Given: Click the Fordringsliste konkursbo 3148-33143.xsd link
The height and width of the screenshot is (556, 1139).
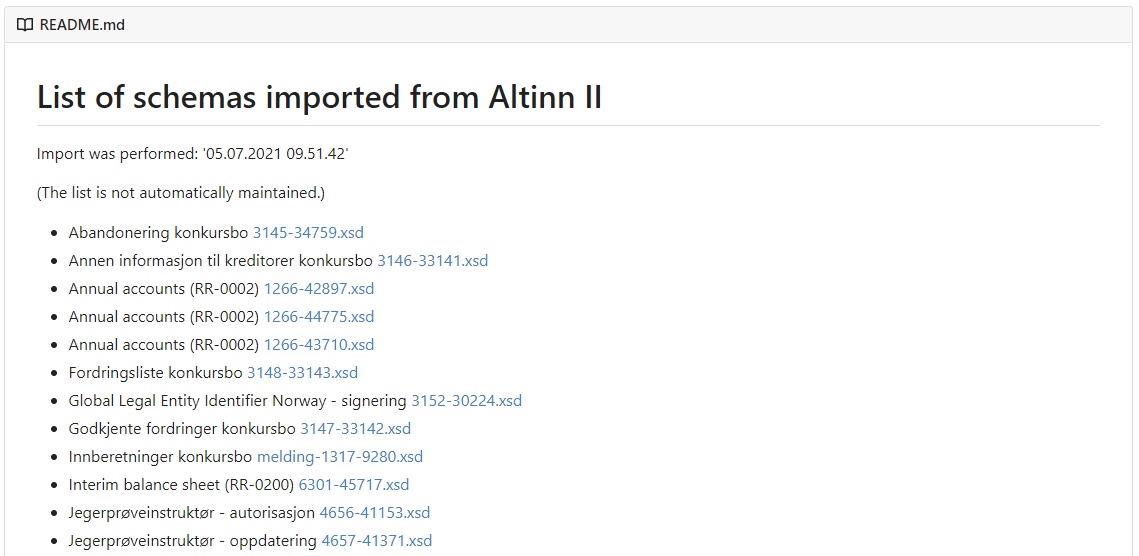Looking at the screenshot, I should 302,373.
